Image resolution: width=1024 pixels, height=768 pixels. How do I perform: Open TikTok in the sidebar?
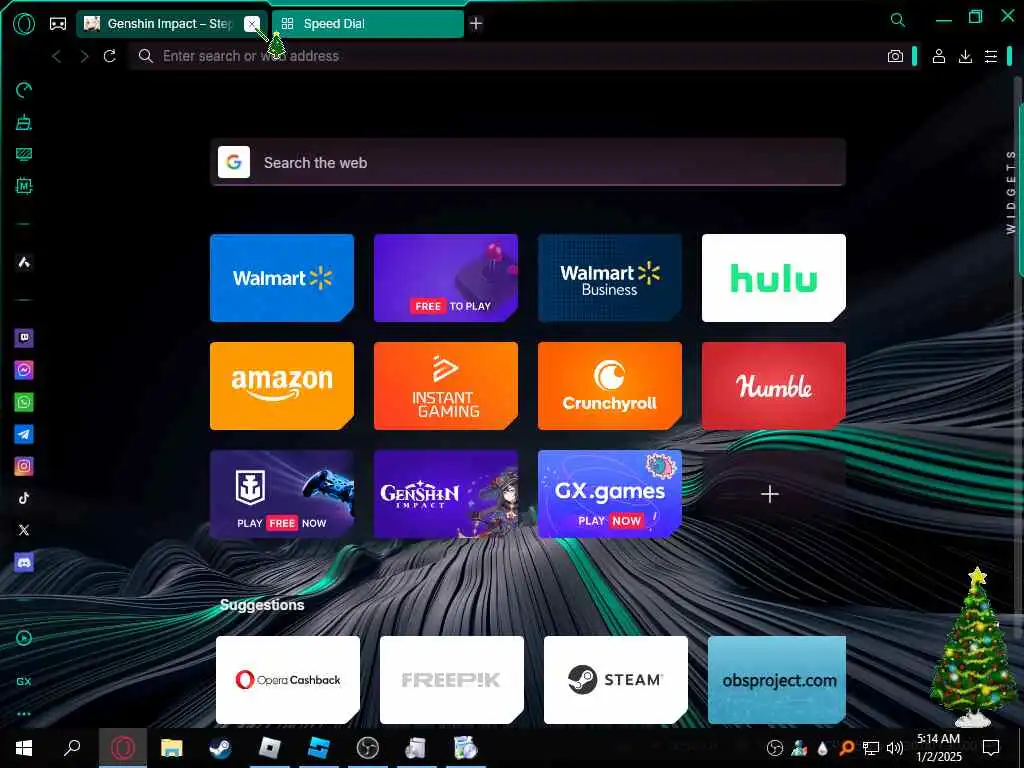[24, 498]
